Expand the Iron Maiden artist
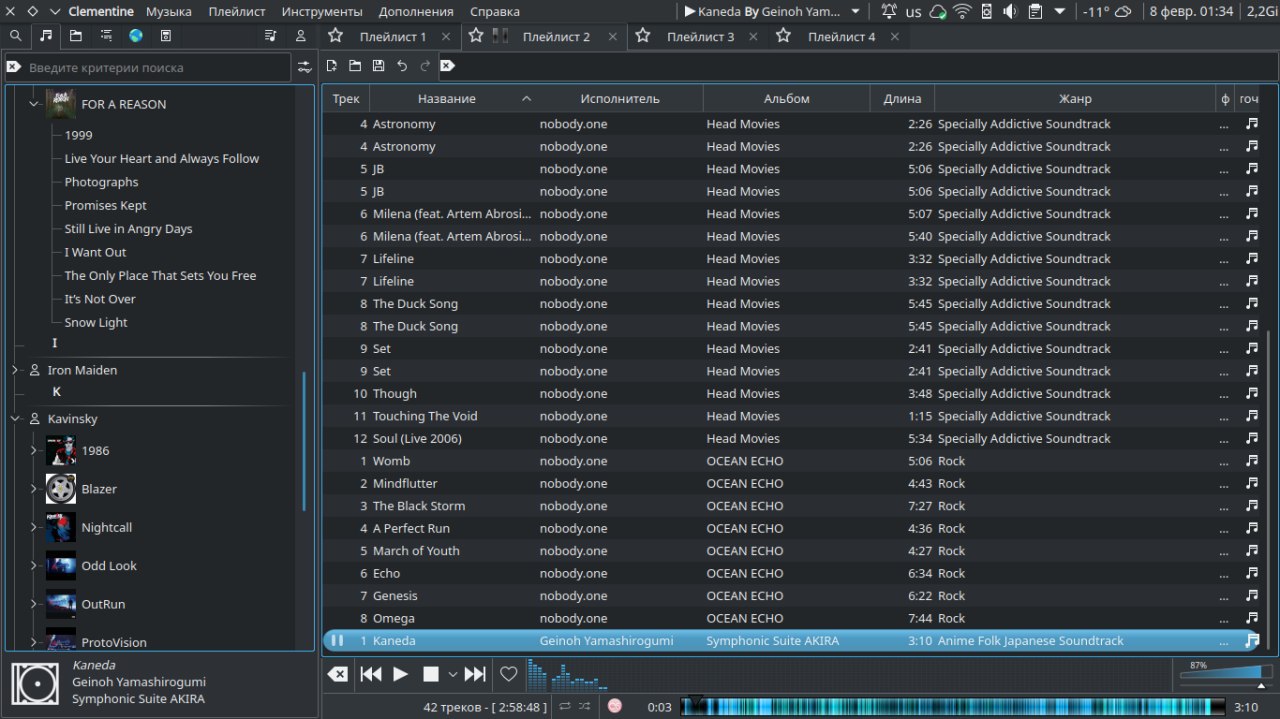The width and height of the screenshot is (1280, 719). point(15,370)
